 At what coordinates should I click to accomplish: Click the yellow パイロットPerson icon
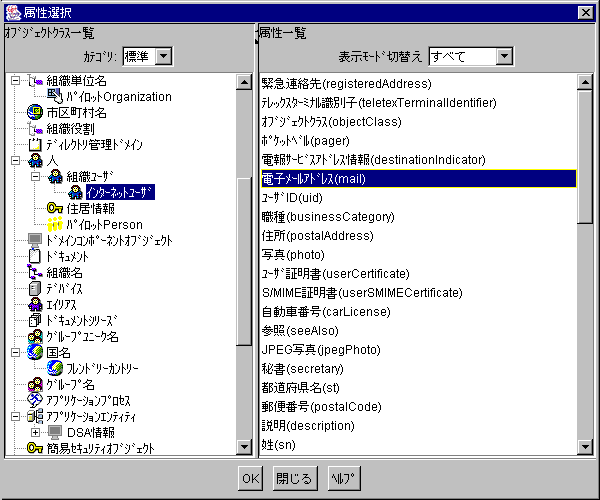(x=55, y=224)
